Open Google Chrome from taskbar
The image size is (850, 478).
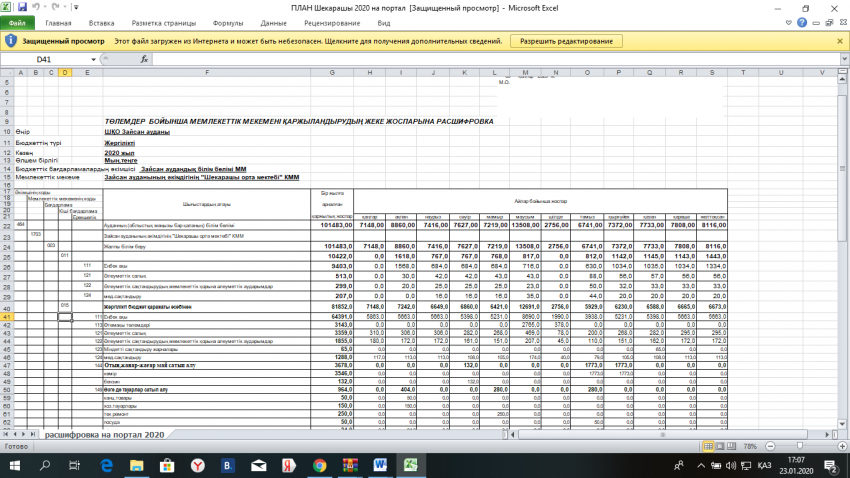(319, 466)
